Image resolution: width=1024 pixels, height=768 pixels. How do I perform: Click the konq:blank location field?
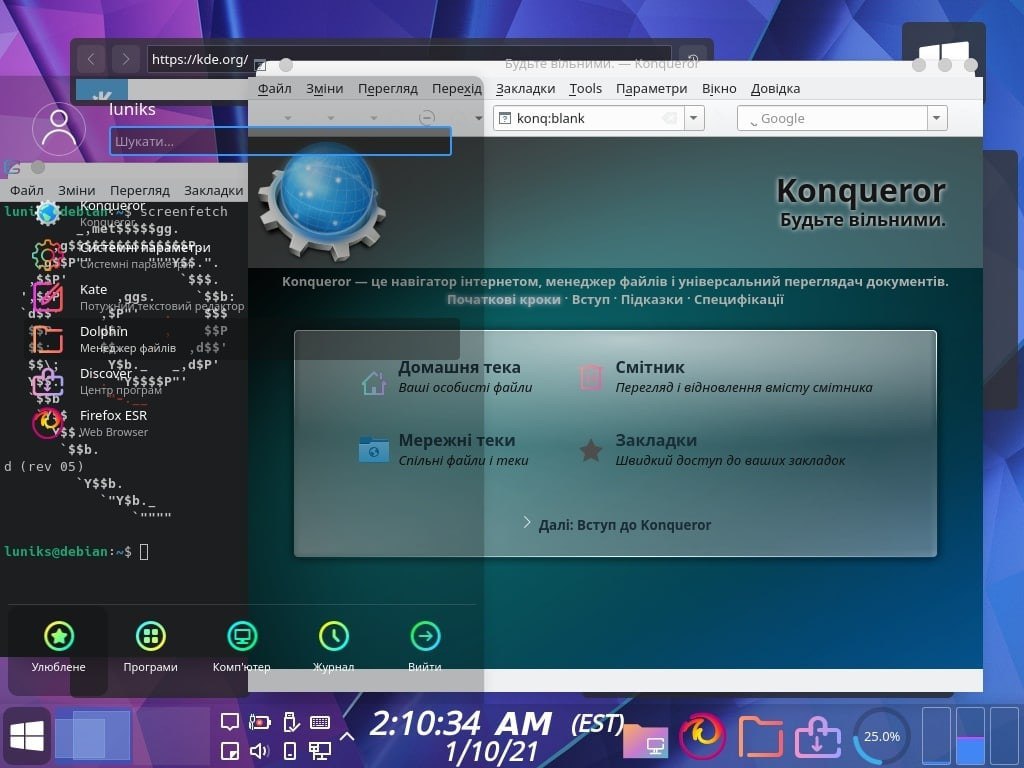pyautogui.click(x=588, y=118)
